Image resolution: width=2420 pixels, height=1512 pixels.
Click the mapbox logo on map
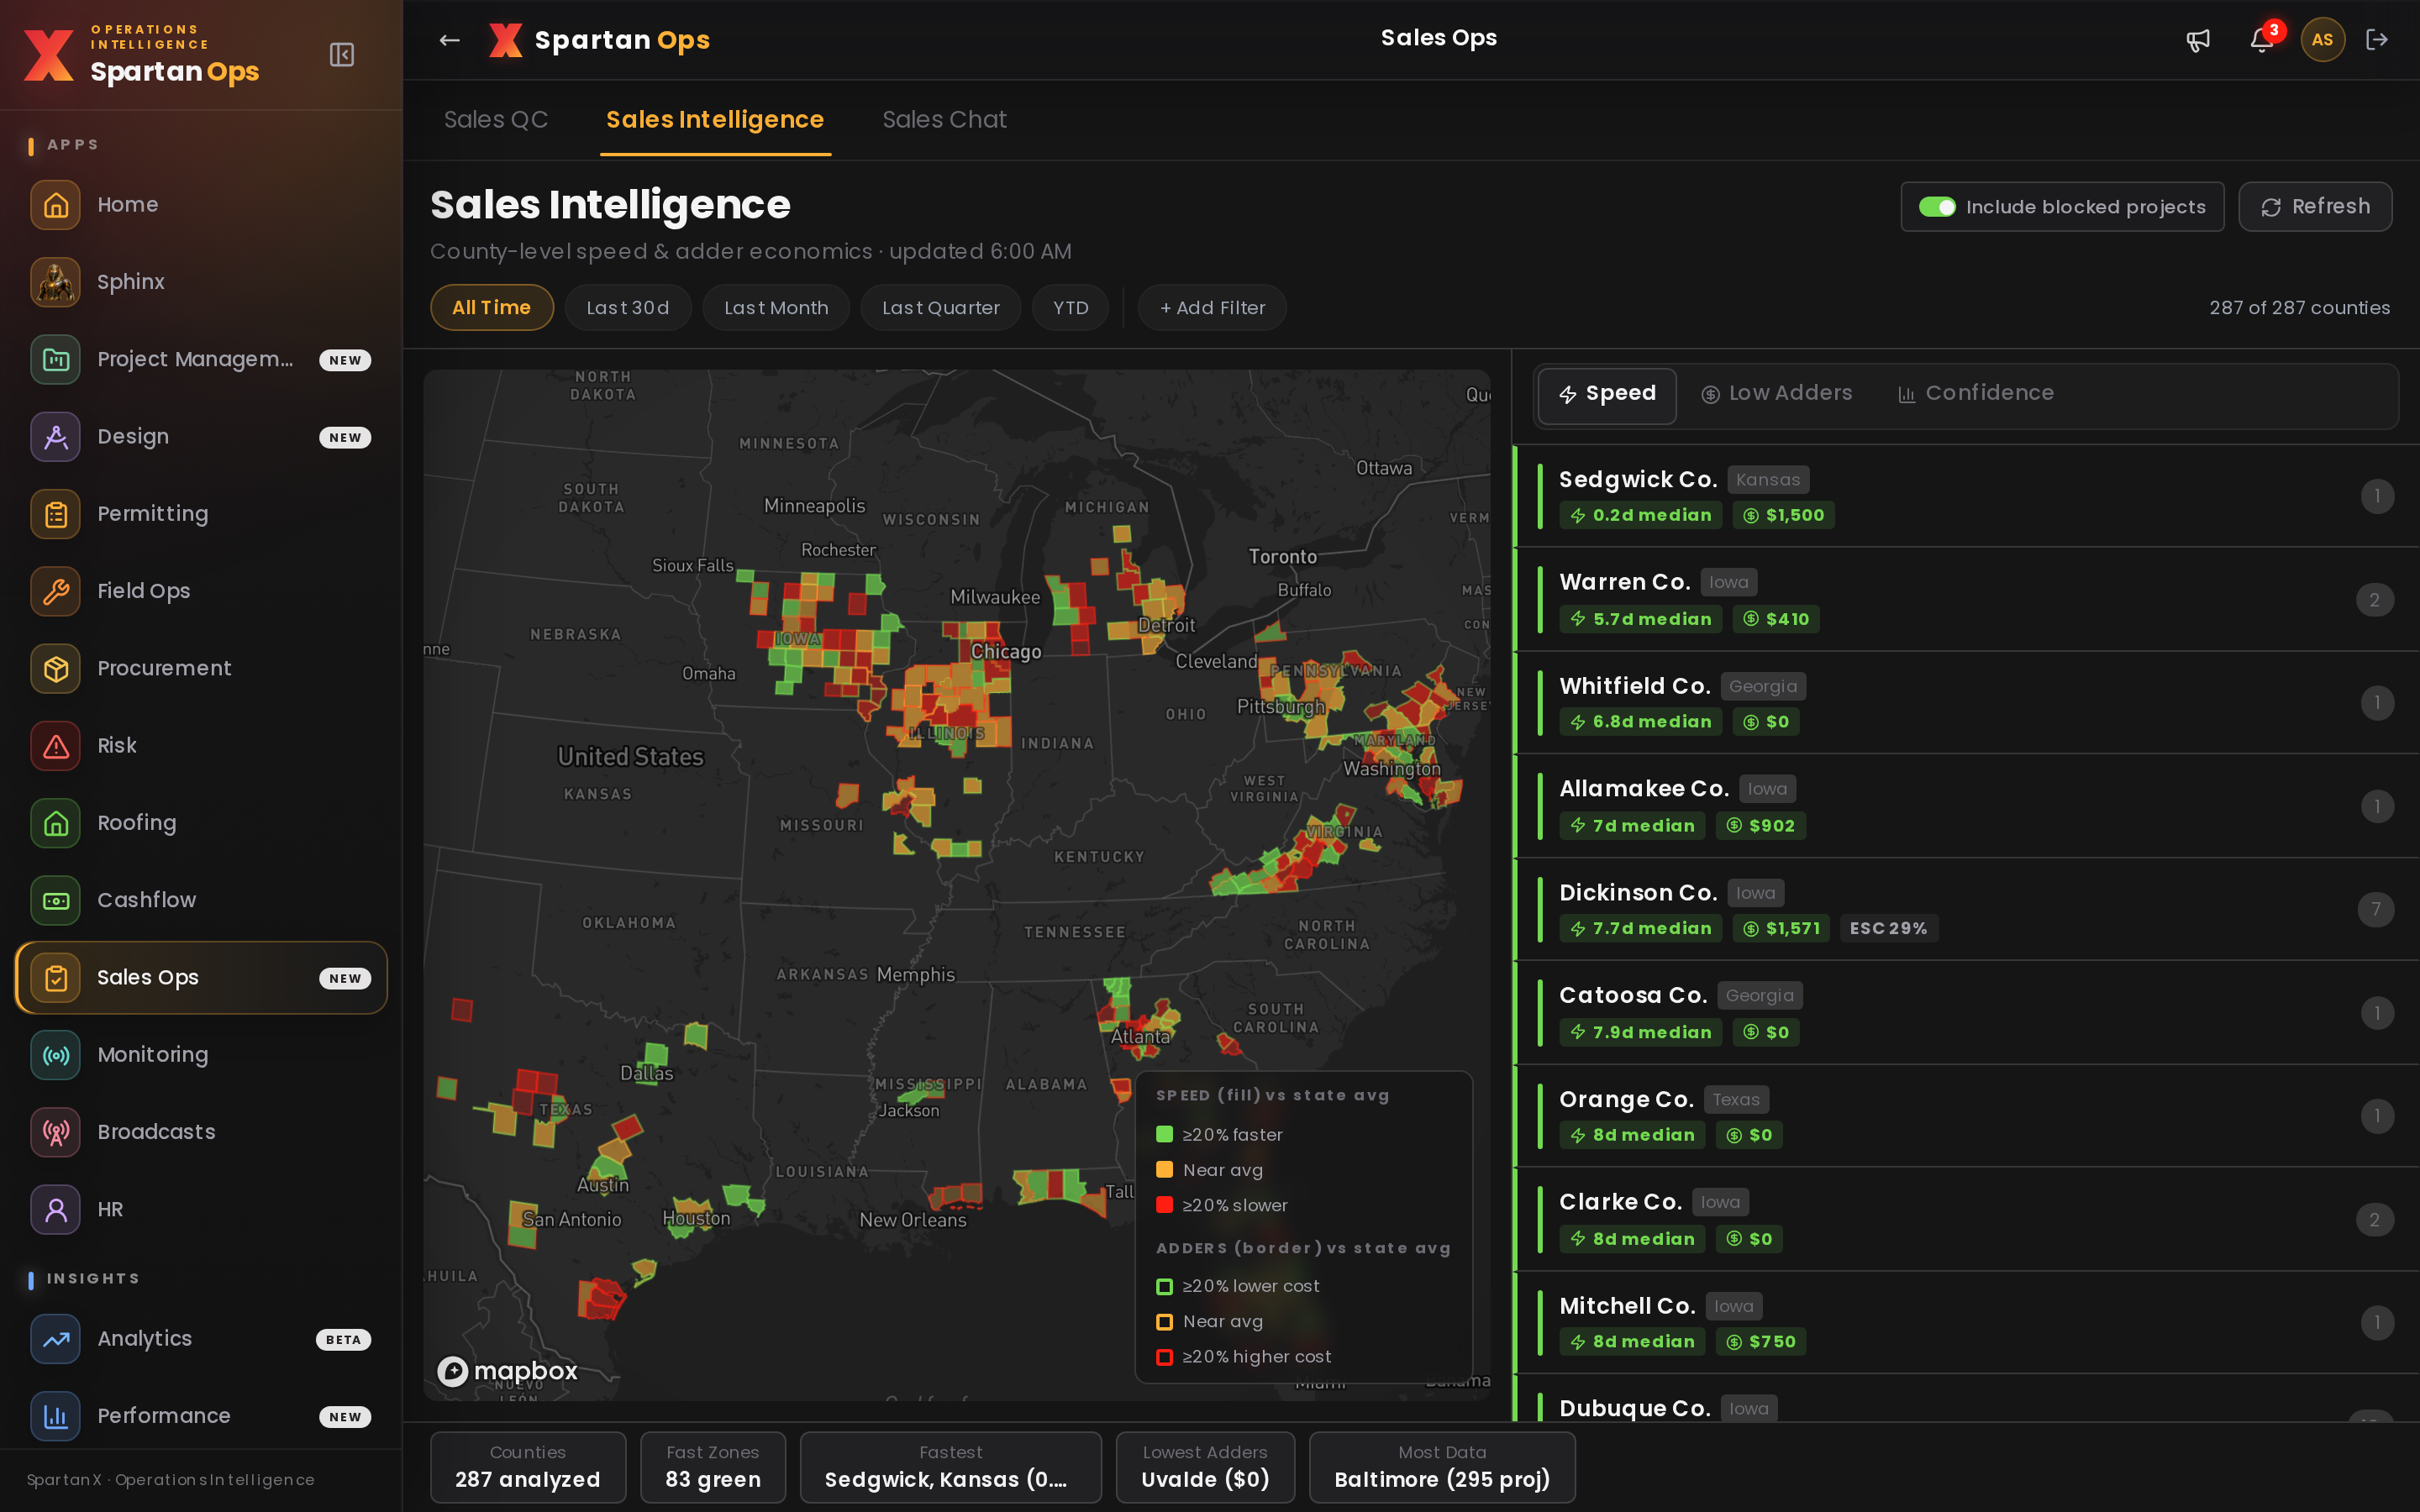[x=507, y=1371]
